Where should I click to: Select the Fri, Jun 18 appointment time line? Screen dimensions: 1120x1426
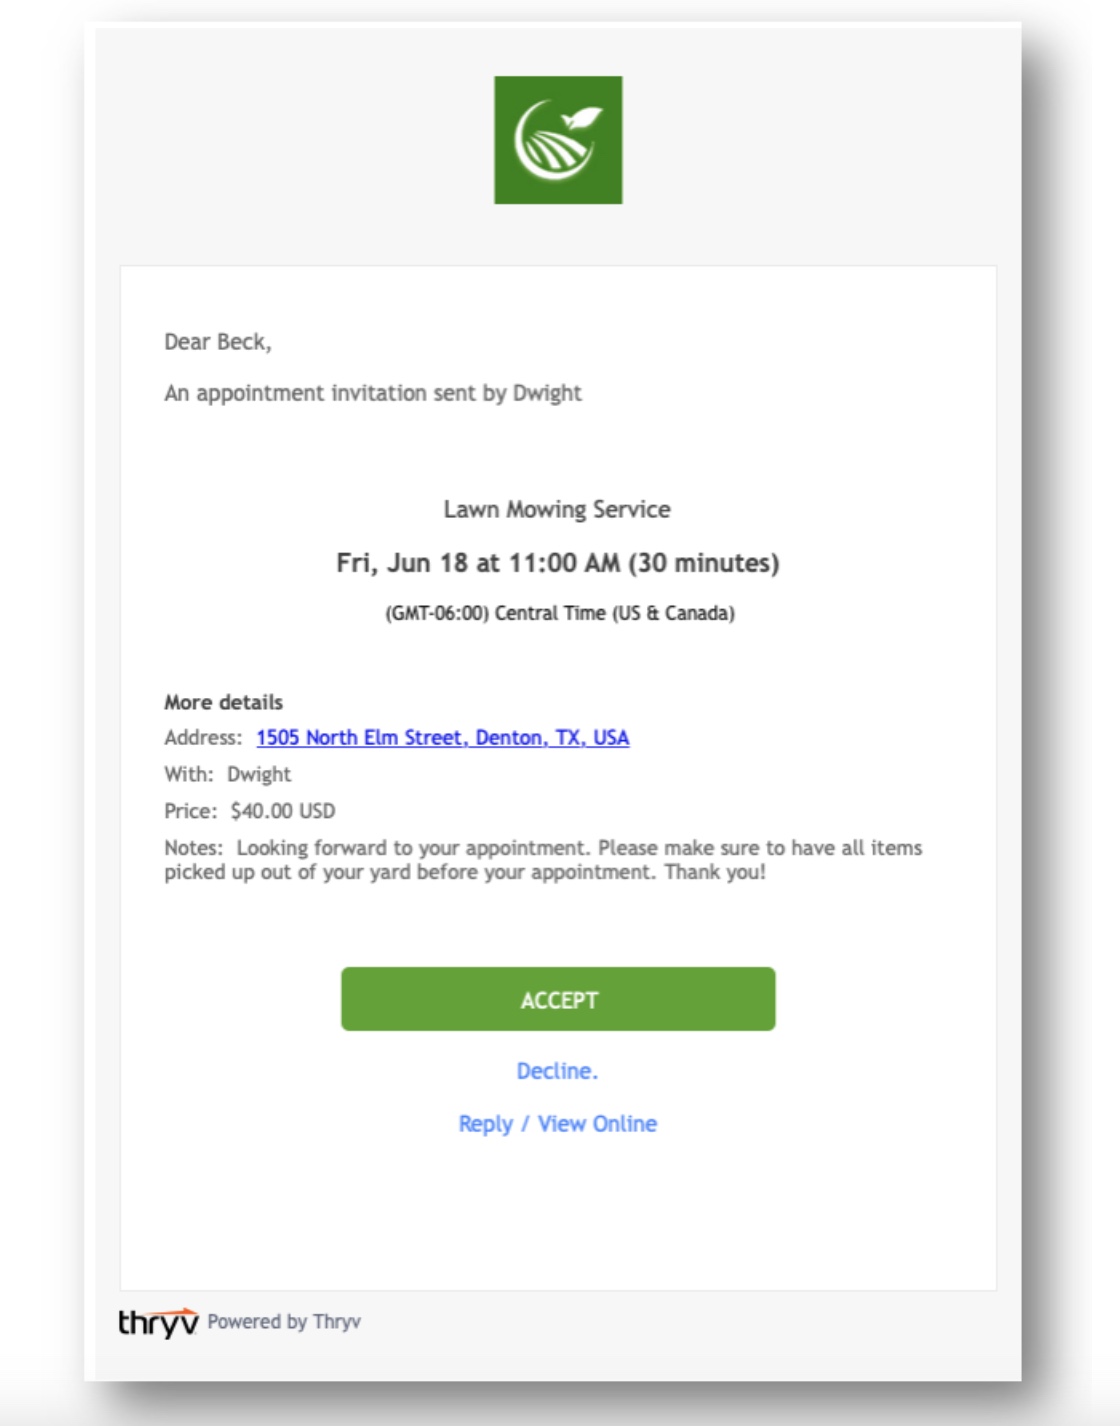(x=557, y=563)
